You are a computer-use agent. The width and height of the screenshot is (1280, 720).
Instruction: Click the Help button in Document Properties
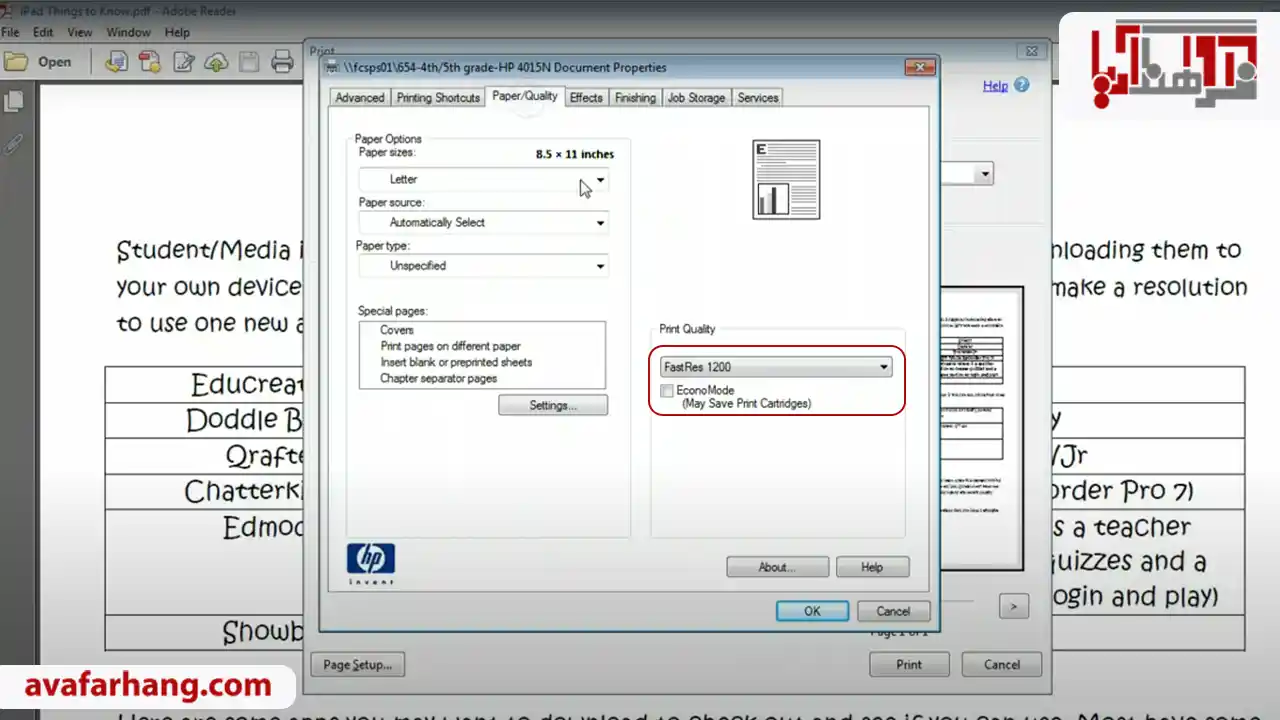click(x=872, y=567)
